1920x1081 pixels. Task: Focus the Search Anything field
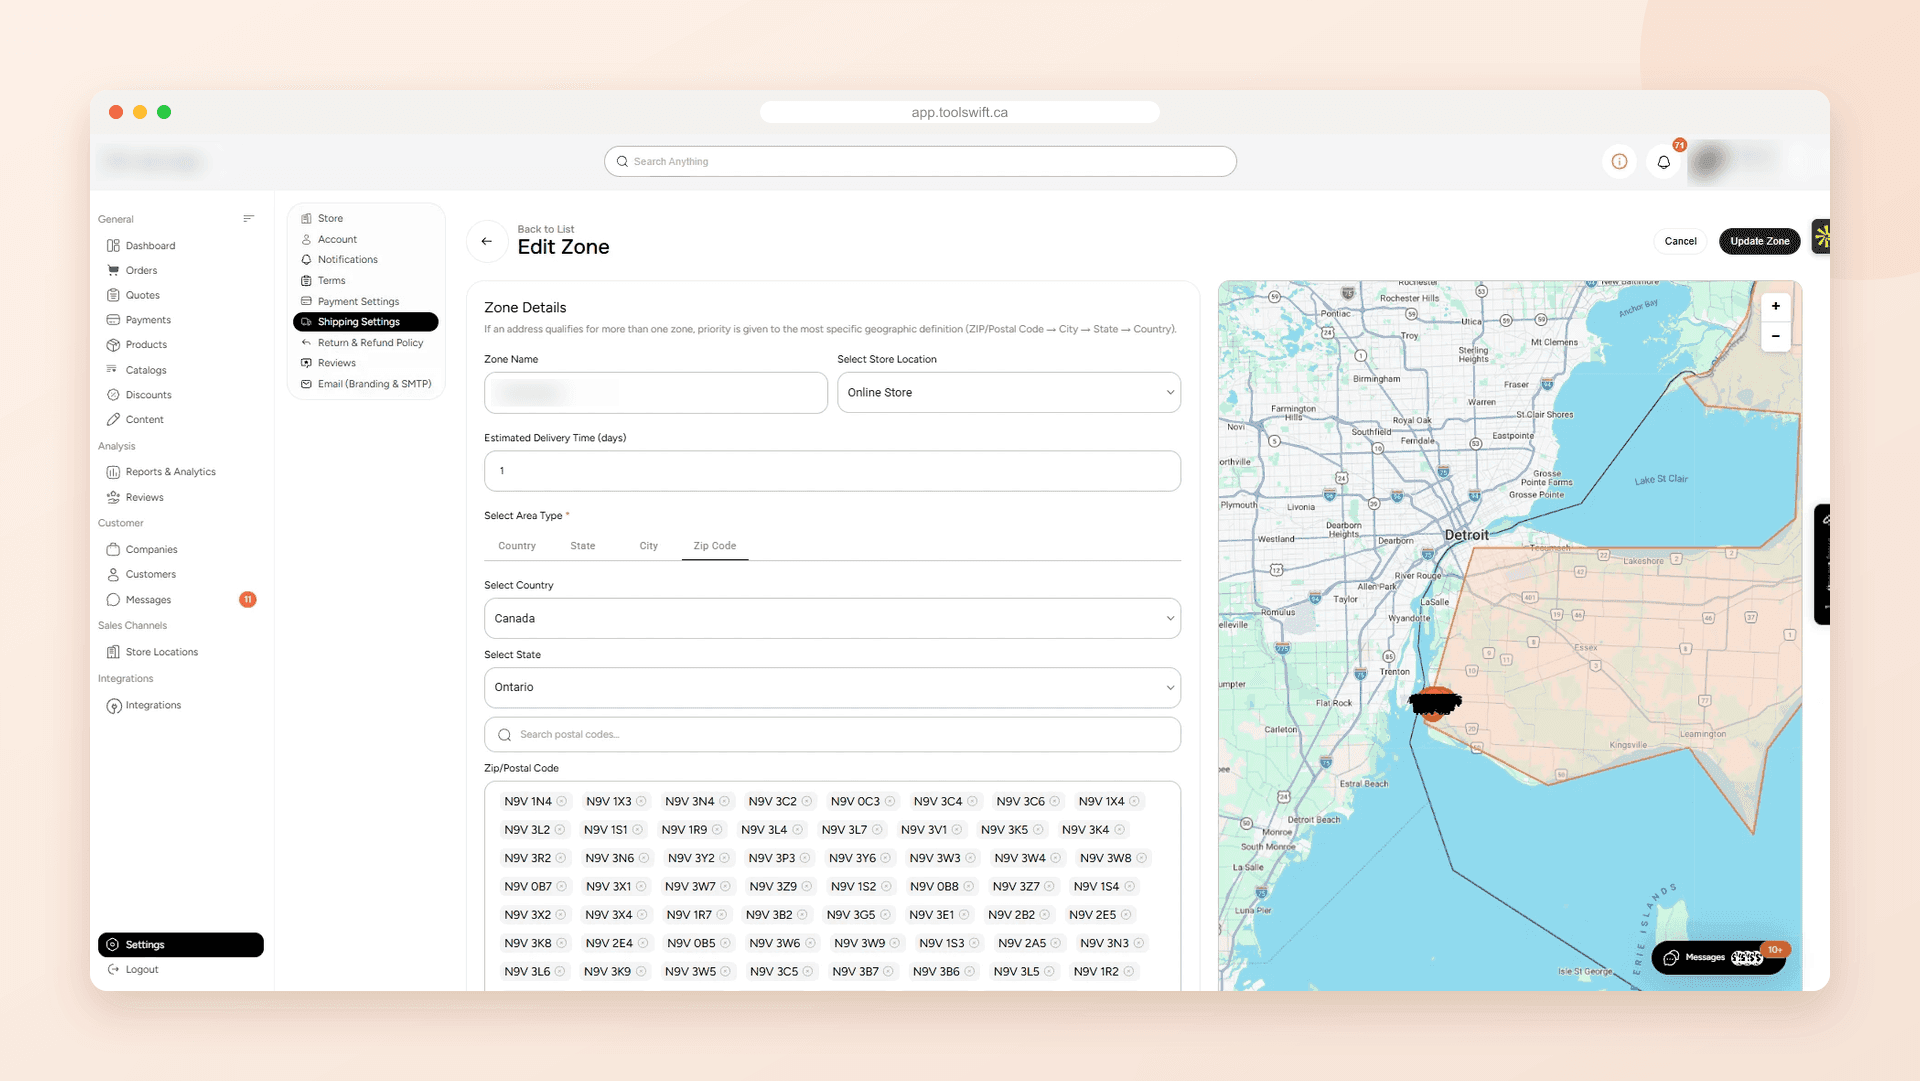(x=920, y=162)
